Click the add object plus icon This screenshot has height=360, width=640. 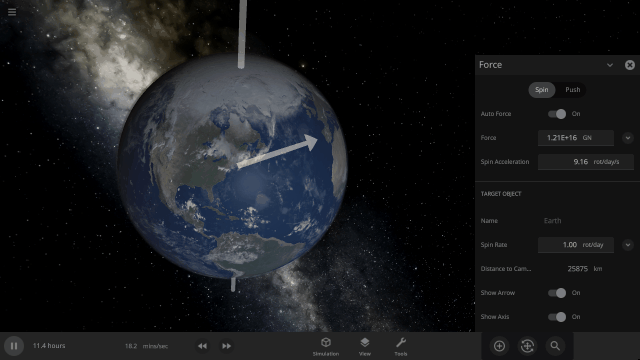pos(499,346)
